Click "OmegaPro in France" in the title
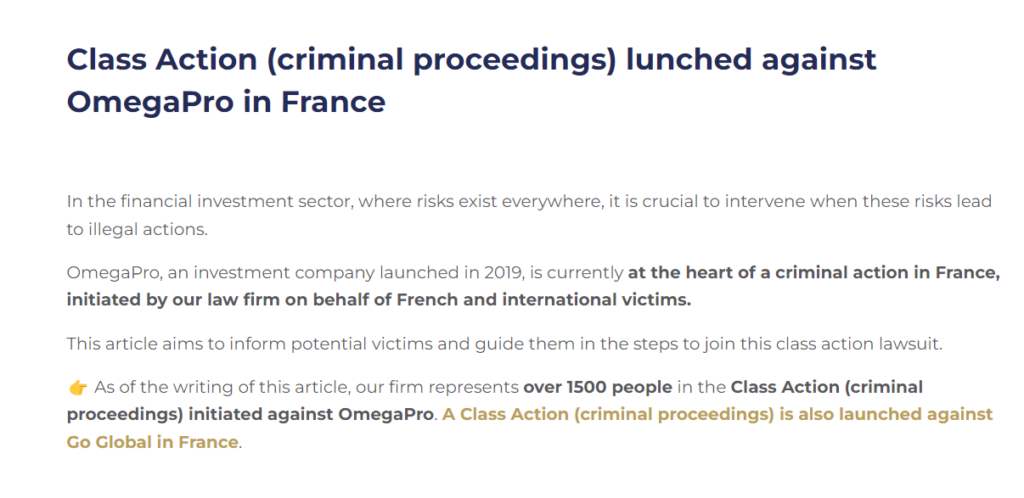Image resolution: width=1024 pixels, height=498 pixels. 226,101
